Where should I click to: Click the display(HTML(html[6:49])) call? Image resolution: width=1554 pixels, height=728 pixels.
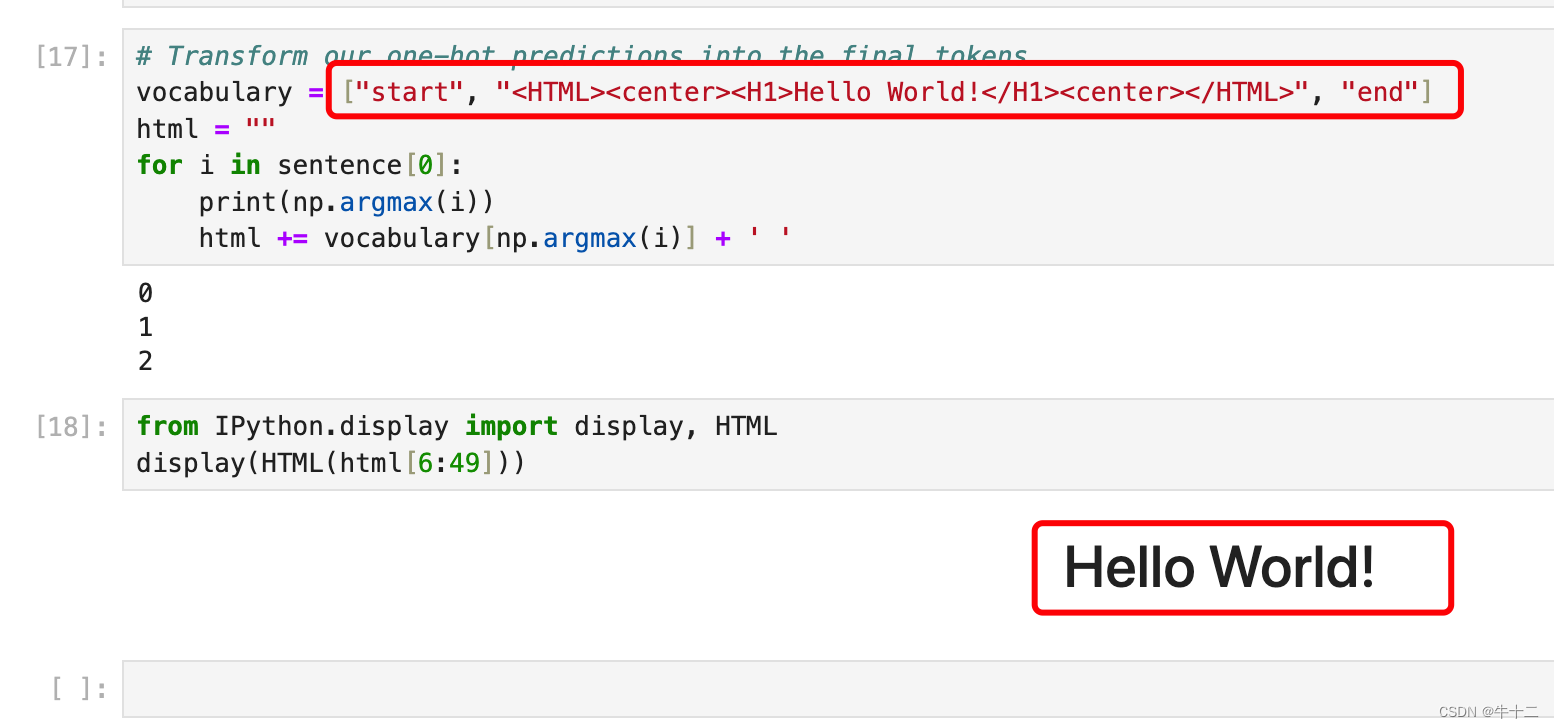point(330,462)
